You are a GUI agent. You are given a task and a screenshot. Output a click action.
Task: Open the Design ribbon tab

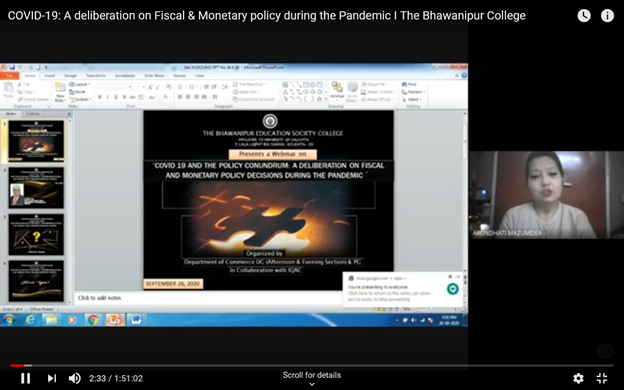[71, 76]
